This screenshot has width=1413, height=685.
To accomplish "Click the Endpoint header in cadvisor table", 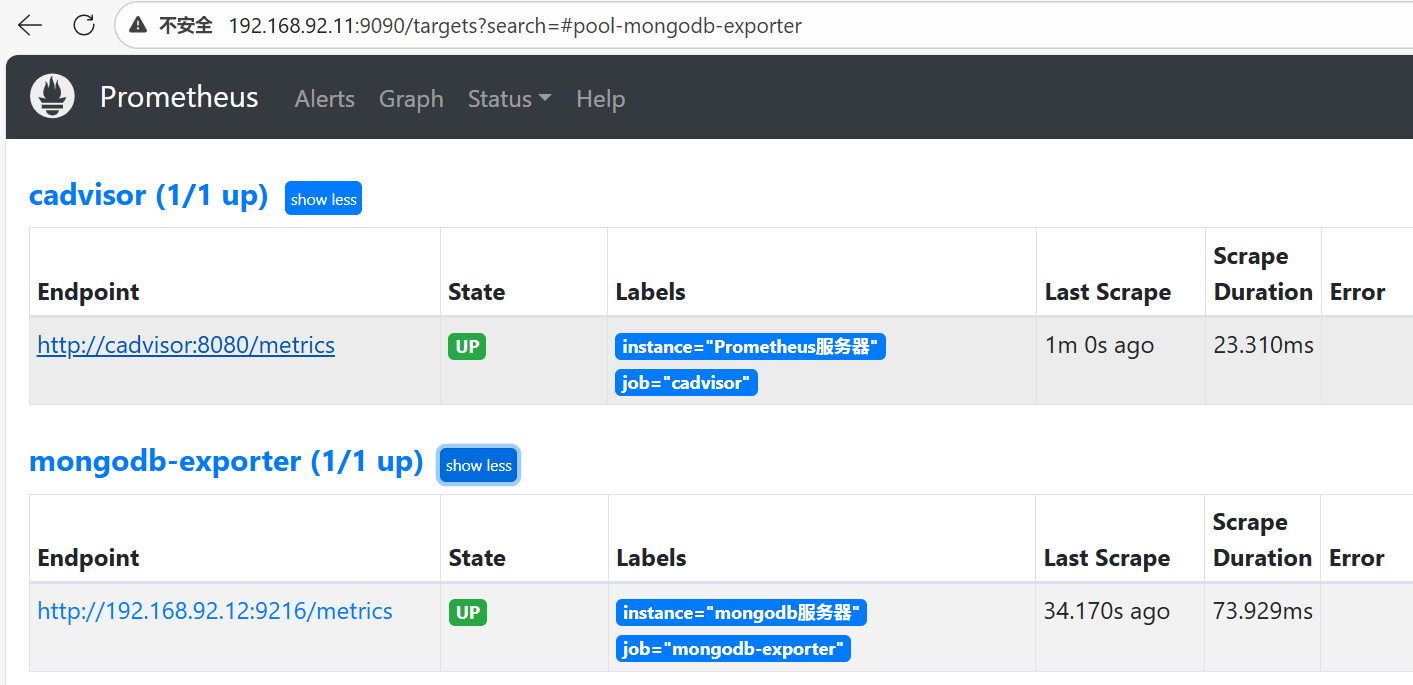I will [x=88, y=292].
